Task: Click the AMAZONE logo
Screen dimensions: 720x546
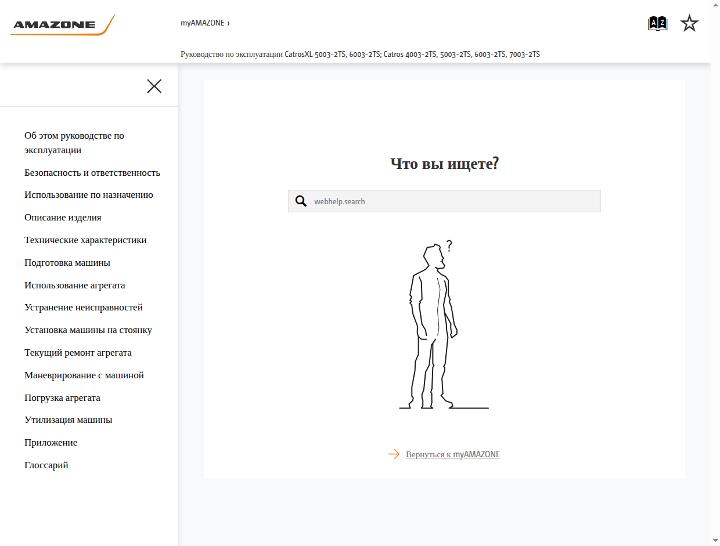Action: coord(62,25)
